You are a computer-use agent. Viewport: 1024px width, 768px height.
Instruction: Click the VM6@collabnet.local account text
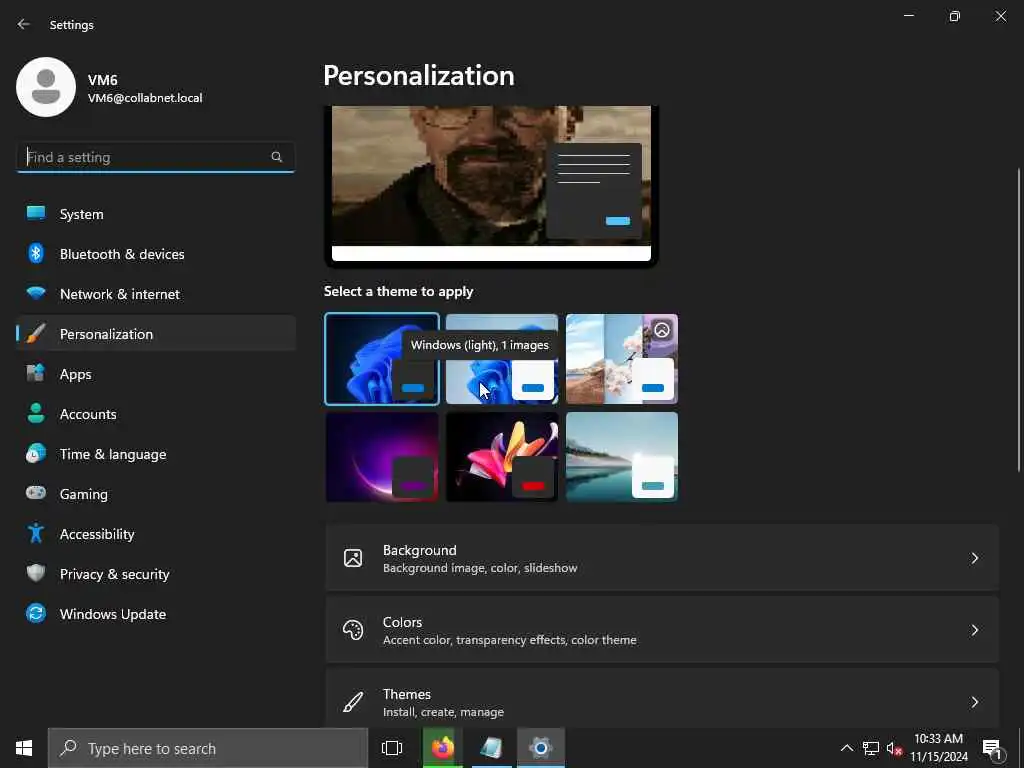145,98
